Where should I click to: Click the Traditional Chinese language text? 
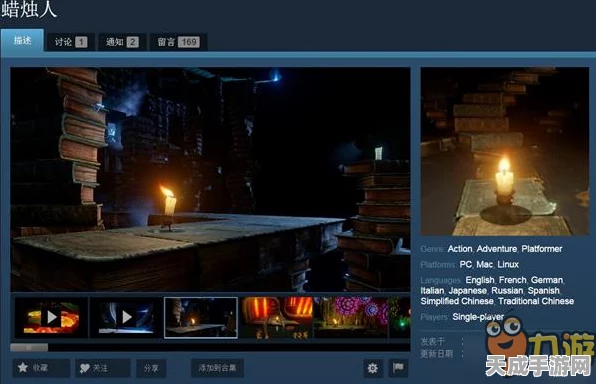536,301
